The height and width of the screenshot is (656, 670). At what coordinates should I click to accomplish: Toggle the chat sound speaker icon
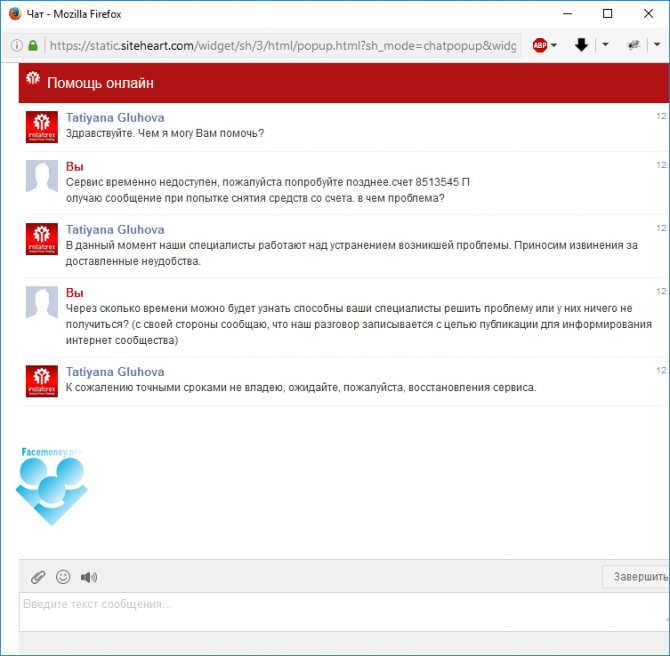[89, 577]
